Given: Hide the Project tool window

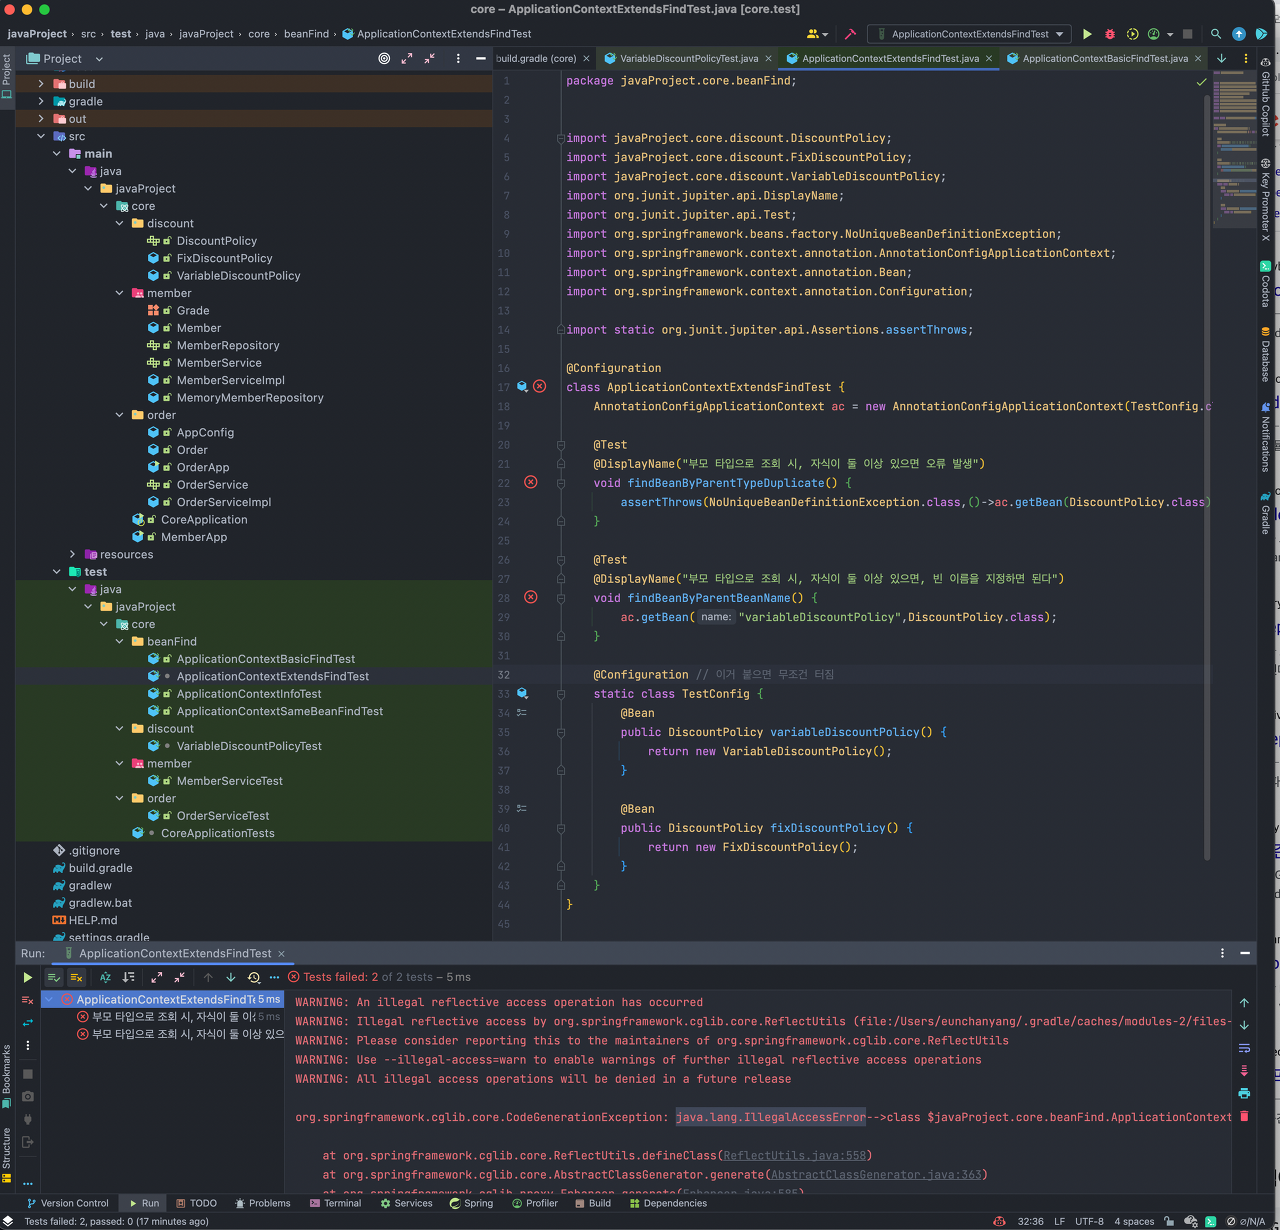Looking at the screenshot, I should pyautogui.click(x=480, y=59).
